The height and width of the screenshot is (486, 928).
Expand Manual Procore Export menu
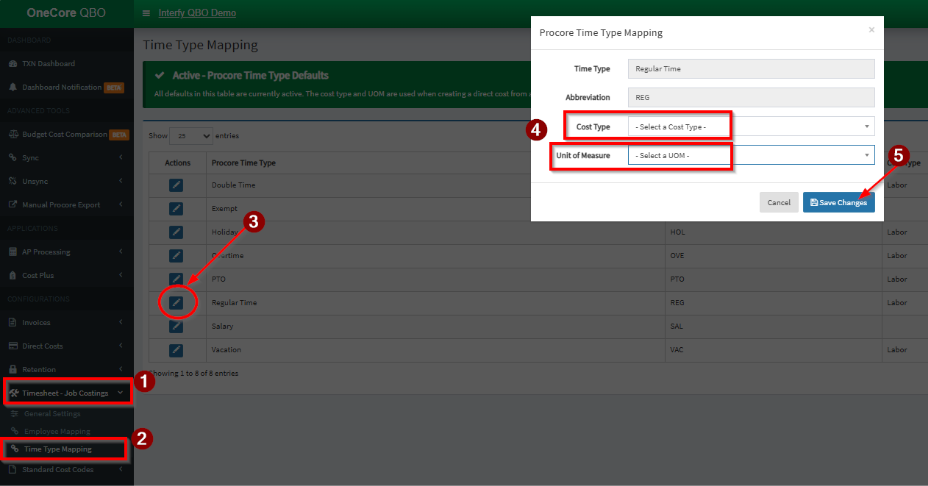click(66, 205)
